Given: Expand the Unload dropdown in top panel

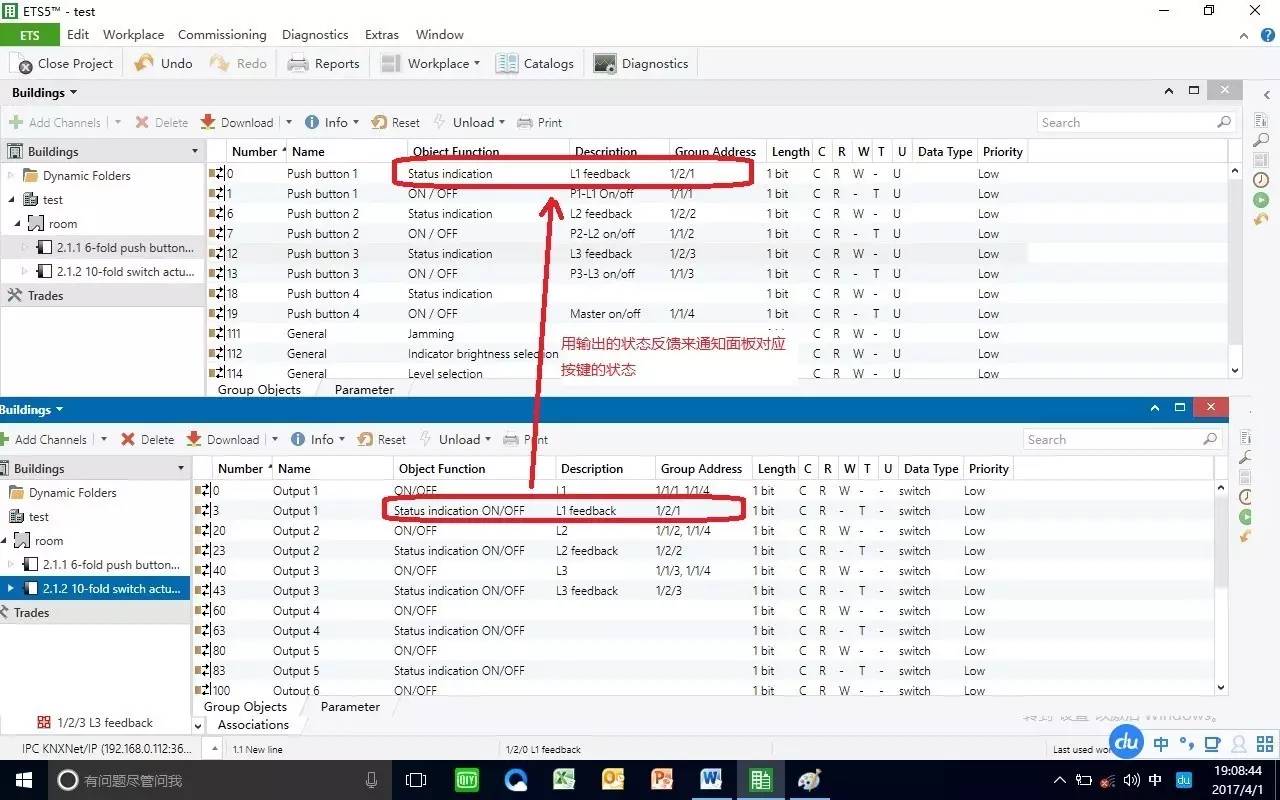Looking at the screenshot, I should click(502, 122).
